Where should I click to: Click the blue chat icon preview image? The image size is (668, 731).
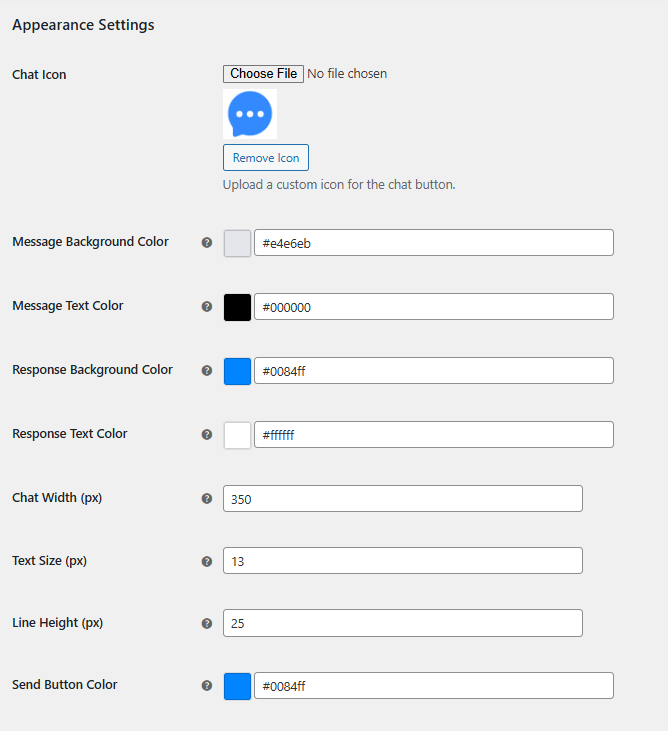[250, 113]
